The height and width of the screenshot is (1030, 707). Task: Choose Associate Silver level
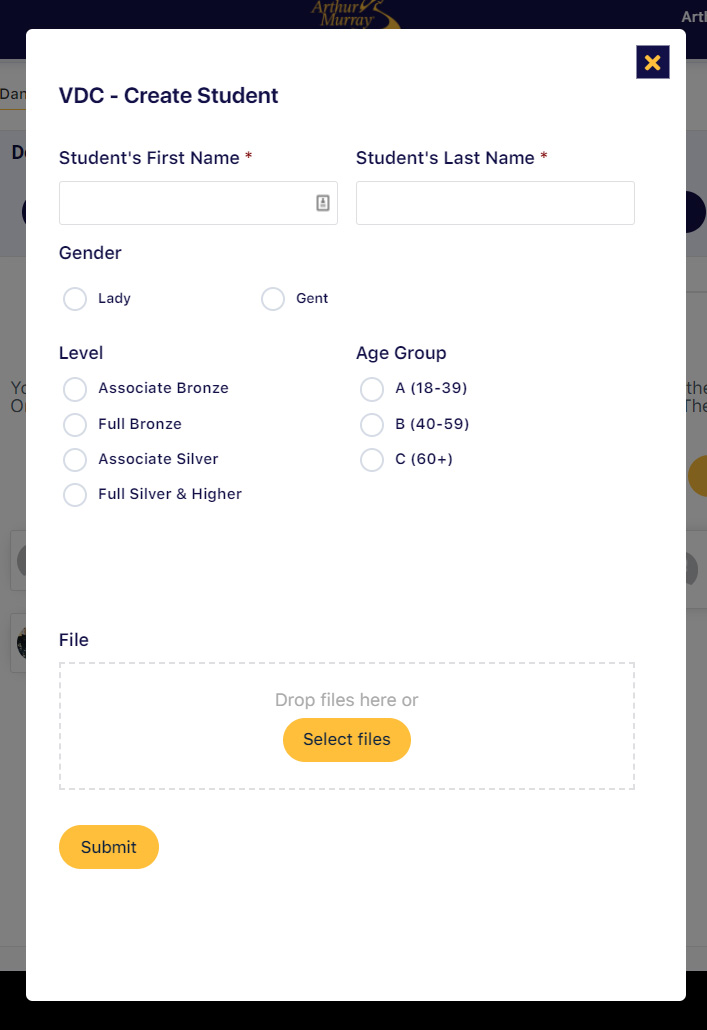pyautogui.click(x=75, y=460)
